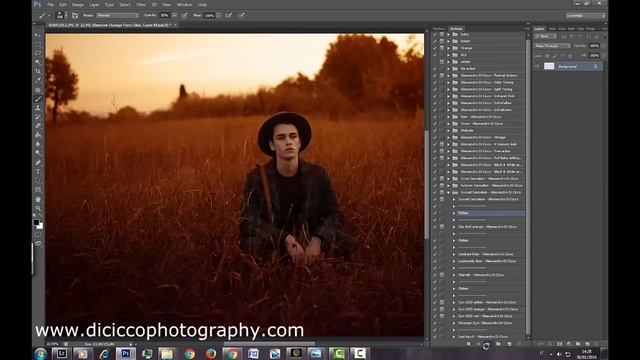Open the Essentials workspace dropdown

(x=585, y=16)
